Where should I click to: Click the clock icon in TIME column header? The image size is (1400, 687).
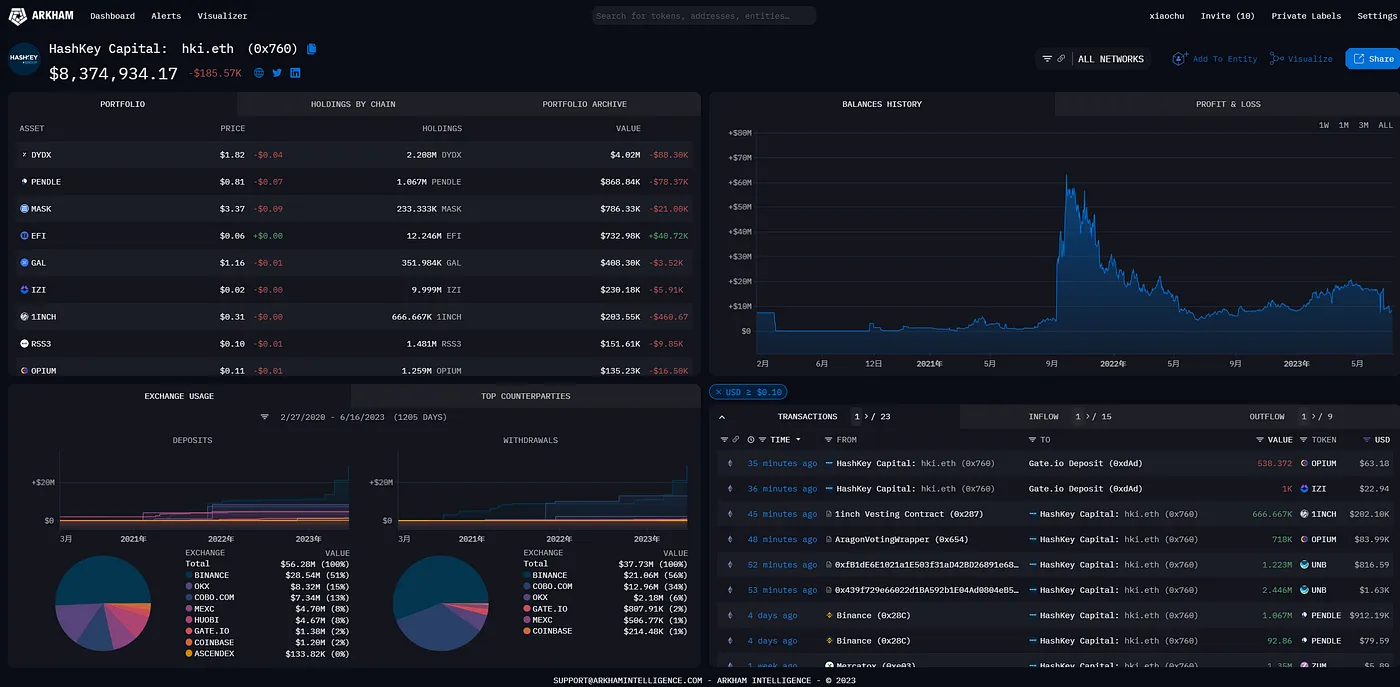pyautogui.click(x=751, y=440)
